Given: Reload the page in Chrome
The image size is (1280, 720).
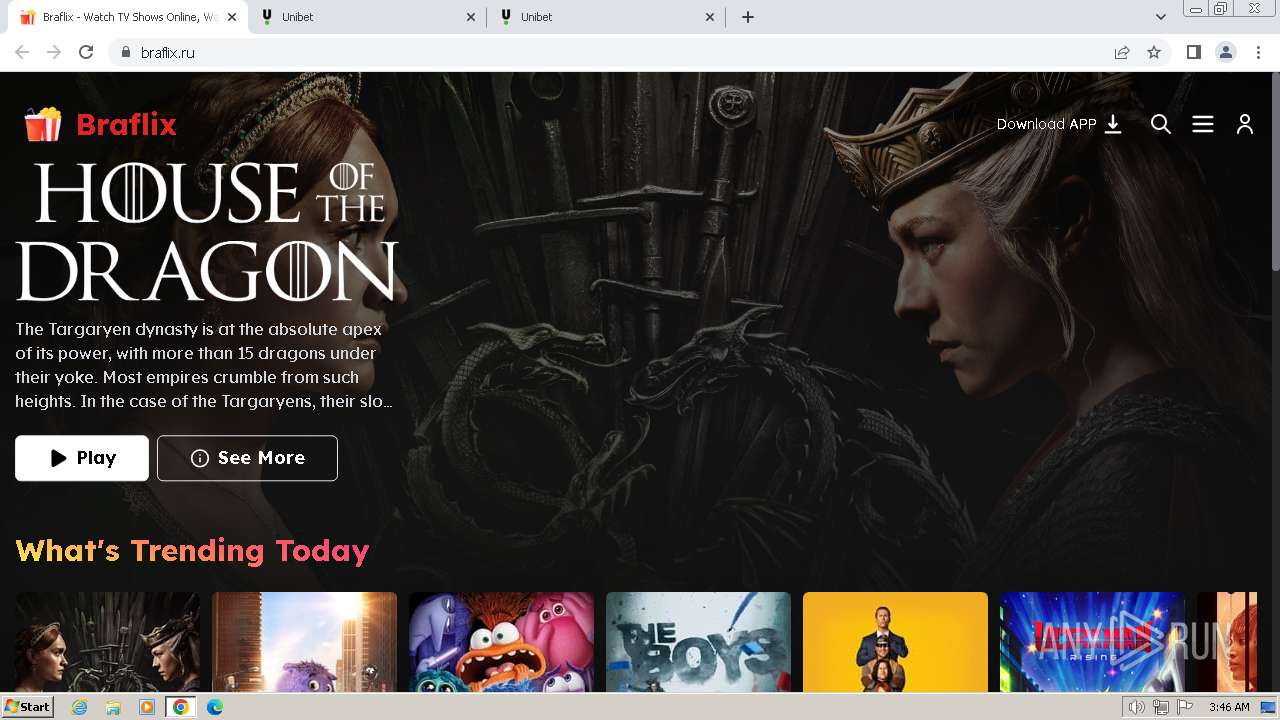Looking at the screenshot, I should tap(86, 52).
